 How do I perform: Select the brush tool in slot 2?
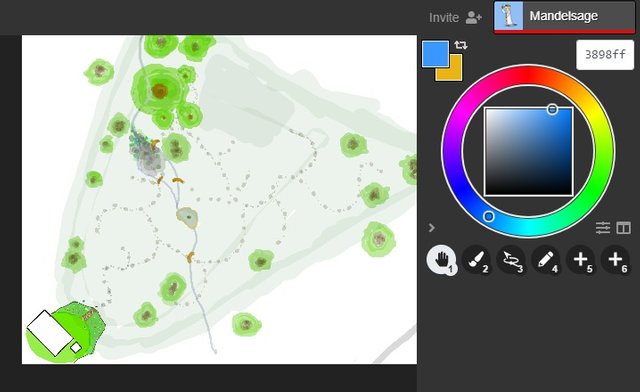click(x=476, y=259)
